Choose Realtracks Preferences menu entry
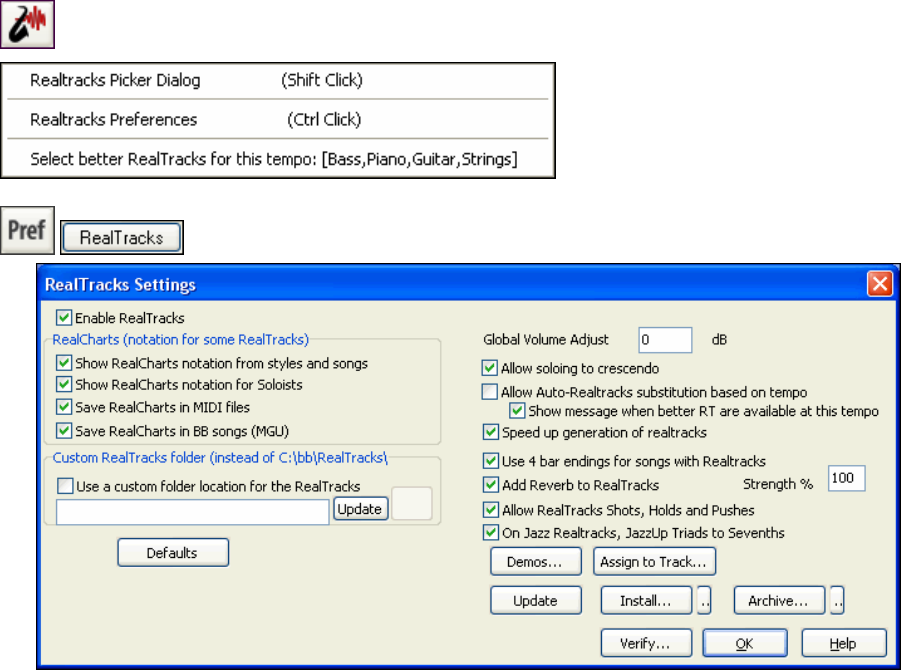The height and width of the screenshot is (670, 901). click(278, 120)
